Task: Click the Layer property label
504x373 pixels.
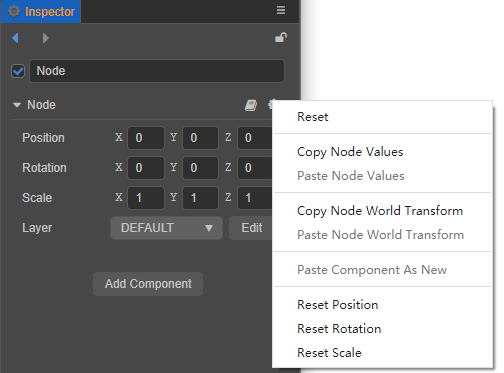Action: [37, 228]
